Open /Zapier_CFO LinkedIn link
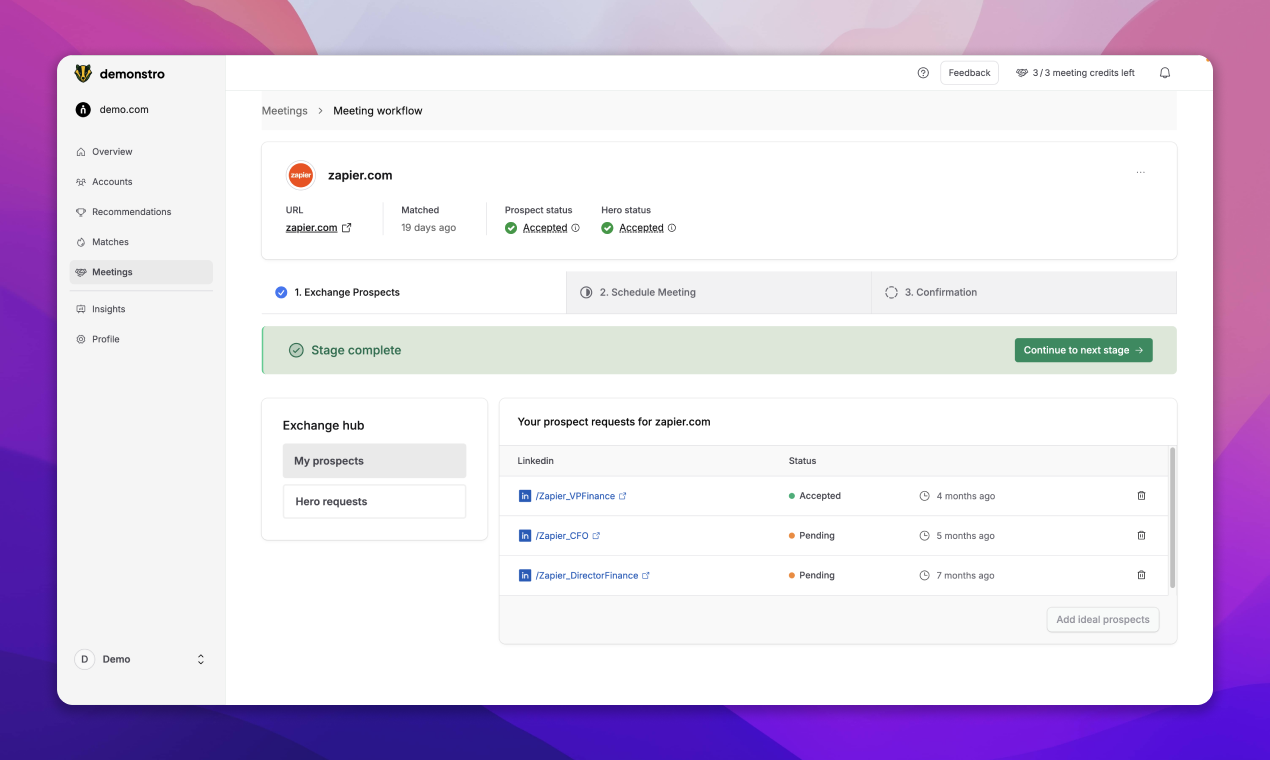This screenshot has height=760, width=1270. 568,536
